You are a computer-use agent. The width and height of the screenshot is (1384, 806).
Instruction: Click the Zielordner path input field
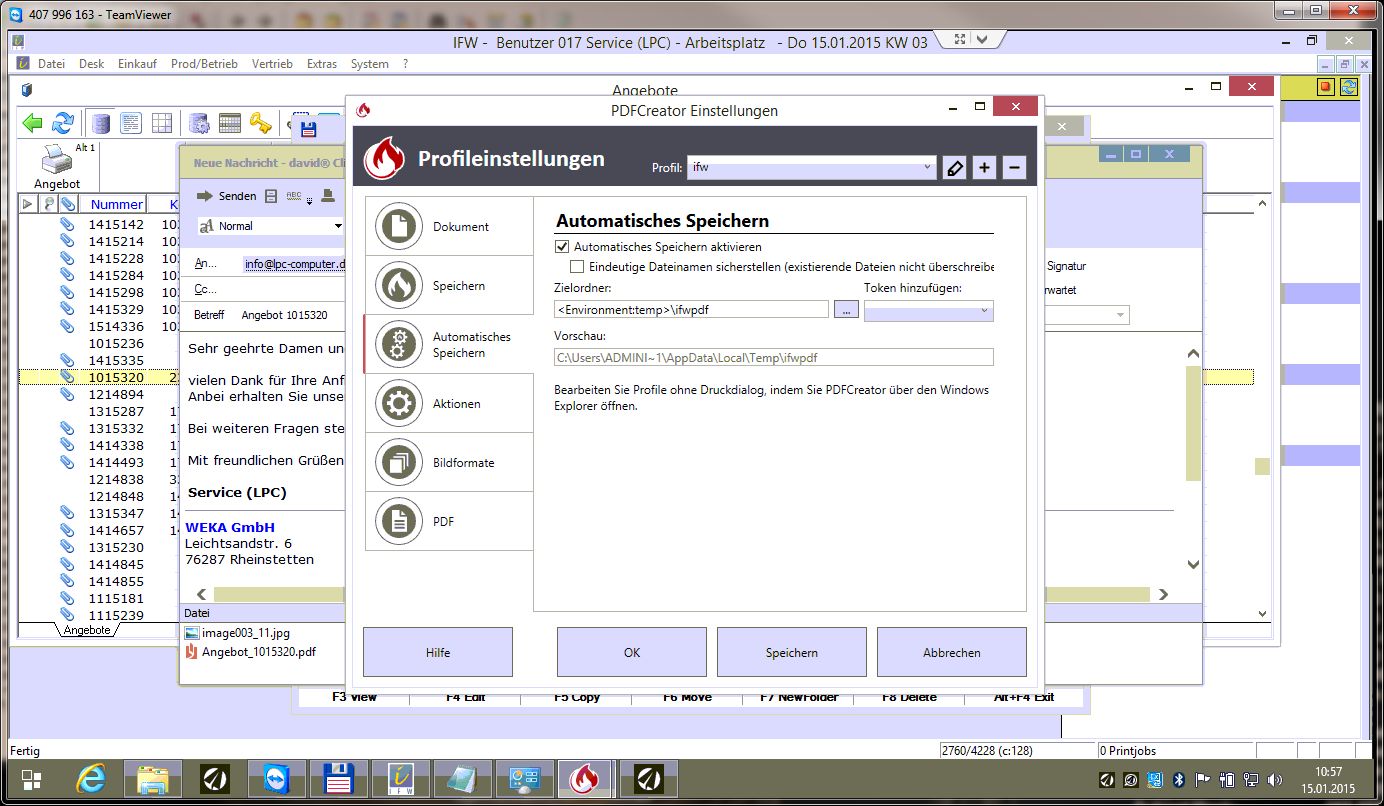tap(692, 310)
